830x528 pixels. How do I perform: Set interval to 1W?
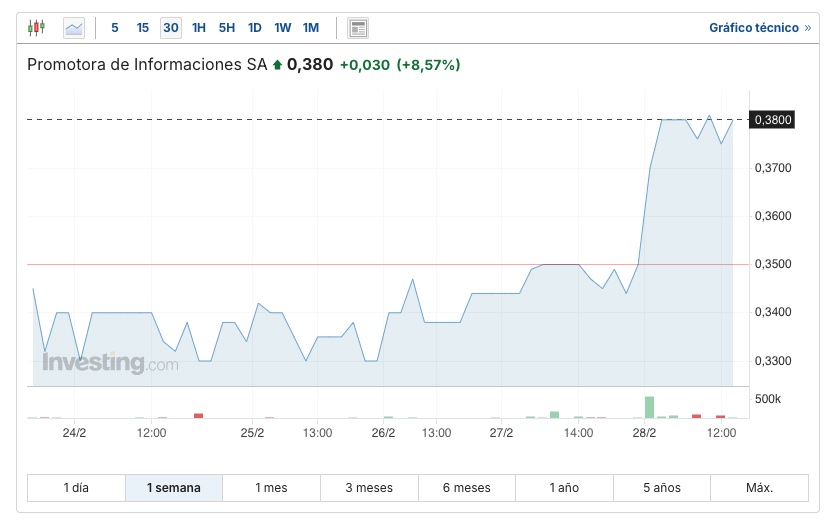[283, 28]
